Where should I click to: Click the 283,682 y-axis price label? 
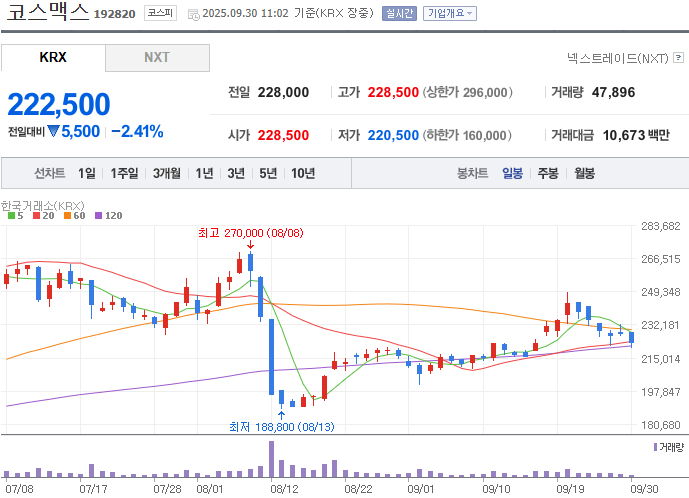pyautogui.click(x=660, y=226)
